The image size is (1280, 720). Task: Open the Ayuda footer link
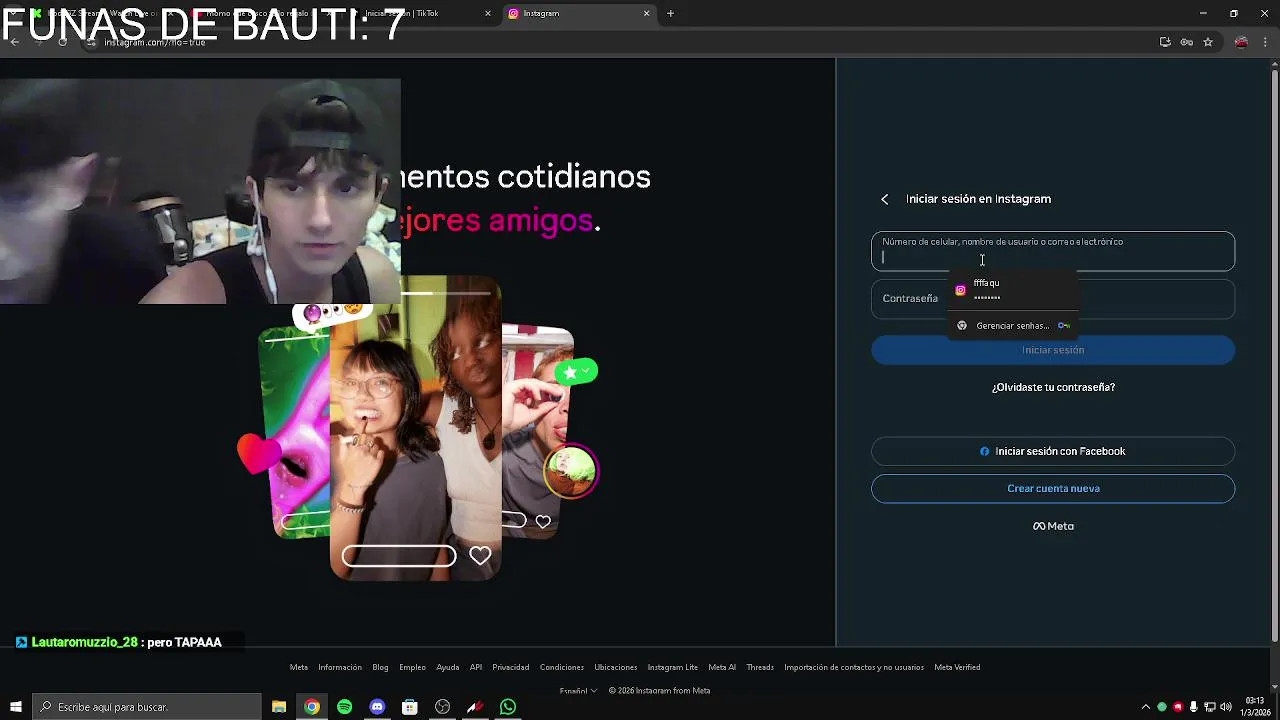point(448,667)
